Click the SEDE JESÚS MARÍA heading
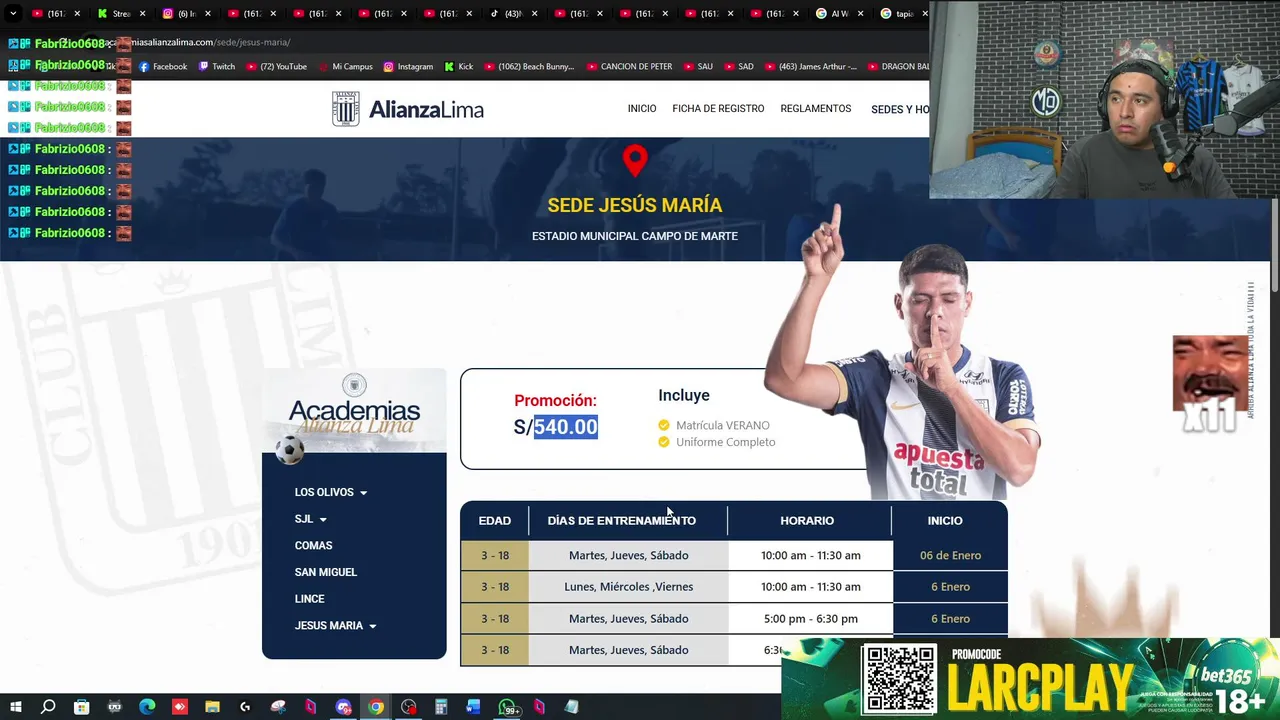The width and height of the screenshot is (1280, 720). [635, 205]
